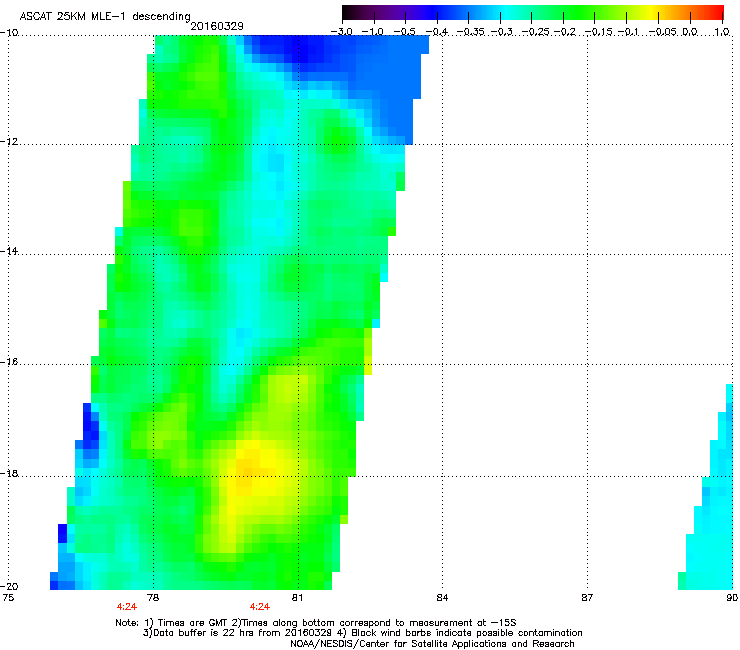Click the 87 longitude axis label
This screenshot has width=740, height=650.
[x=587, y=598]
